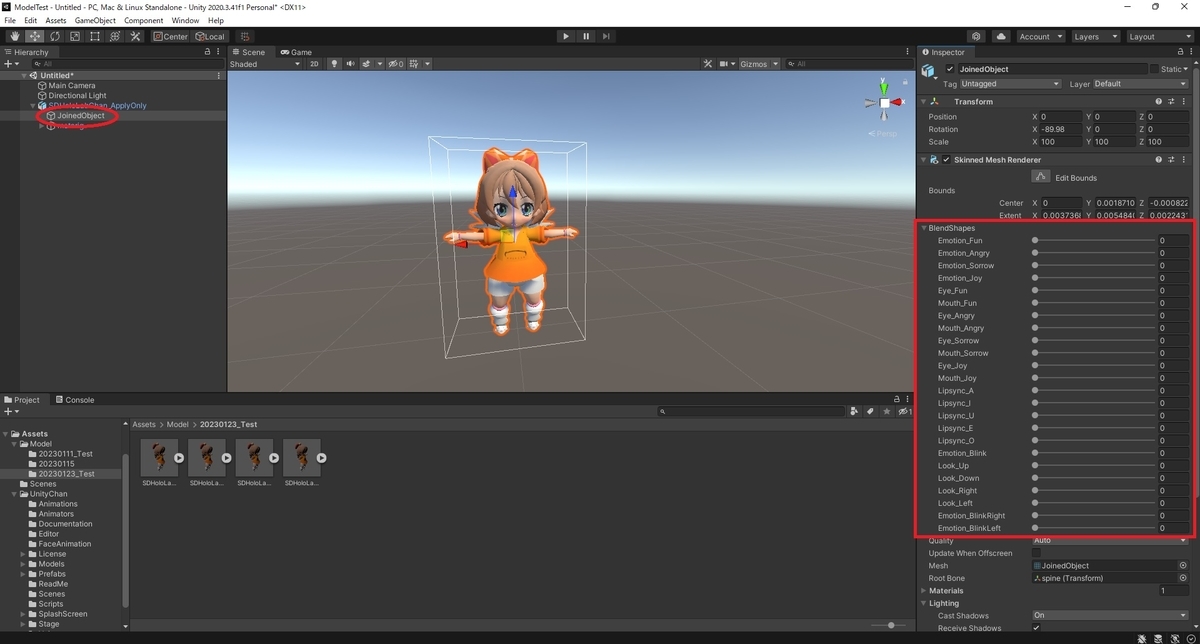1200x644 pixels.
Task: Open the Mesh object picker circle
Action: point(1183,566)
